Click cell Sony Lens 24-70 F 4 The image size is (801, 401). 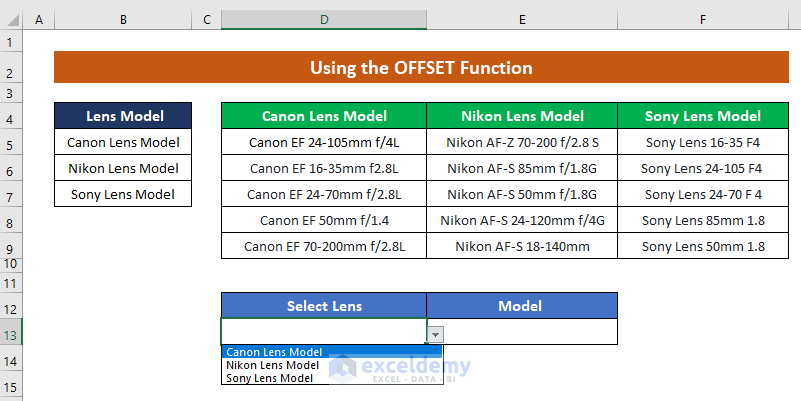click(702, 194)
